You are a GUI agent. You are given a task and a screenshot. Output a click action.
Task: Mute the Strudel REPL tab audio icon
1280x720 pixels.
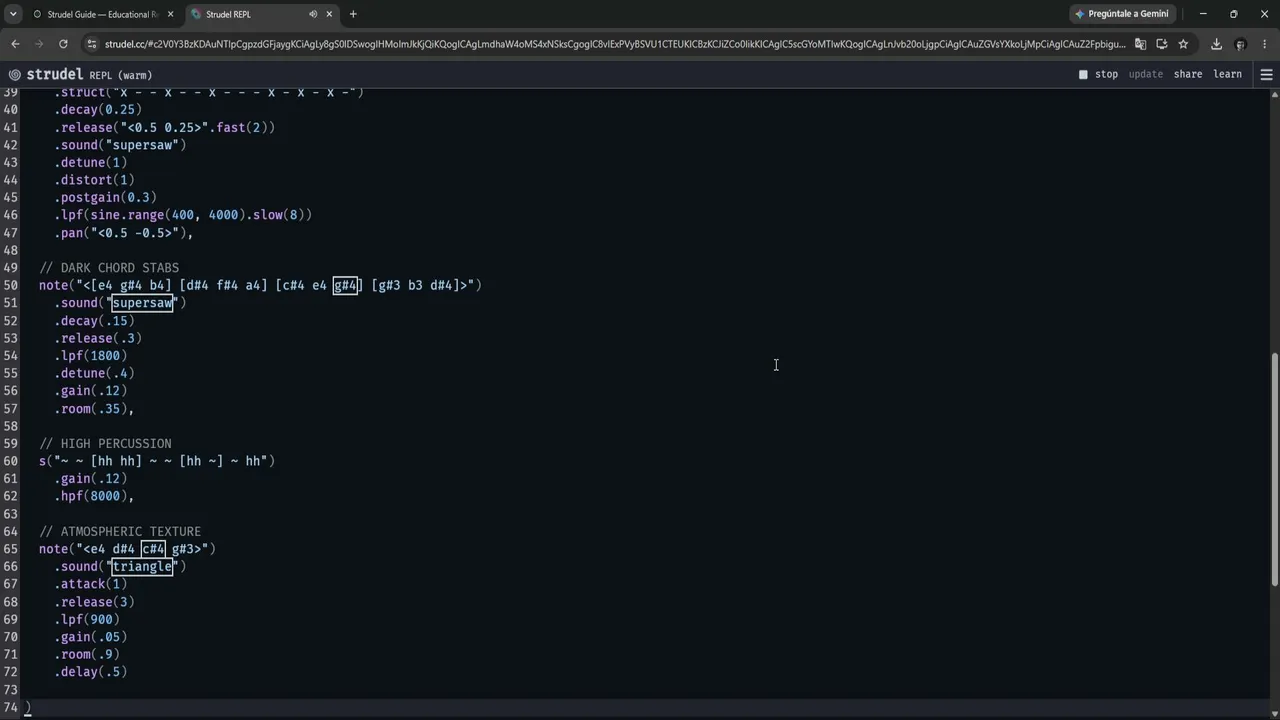click(313, 14)
